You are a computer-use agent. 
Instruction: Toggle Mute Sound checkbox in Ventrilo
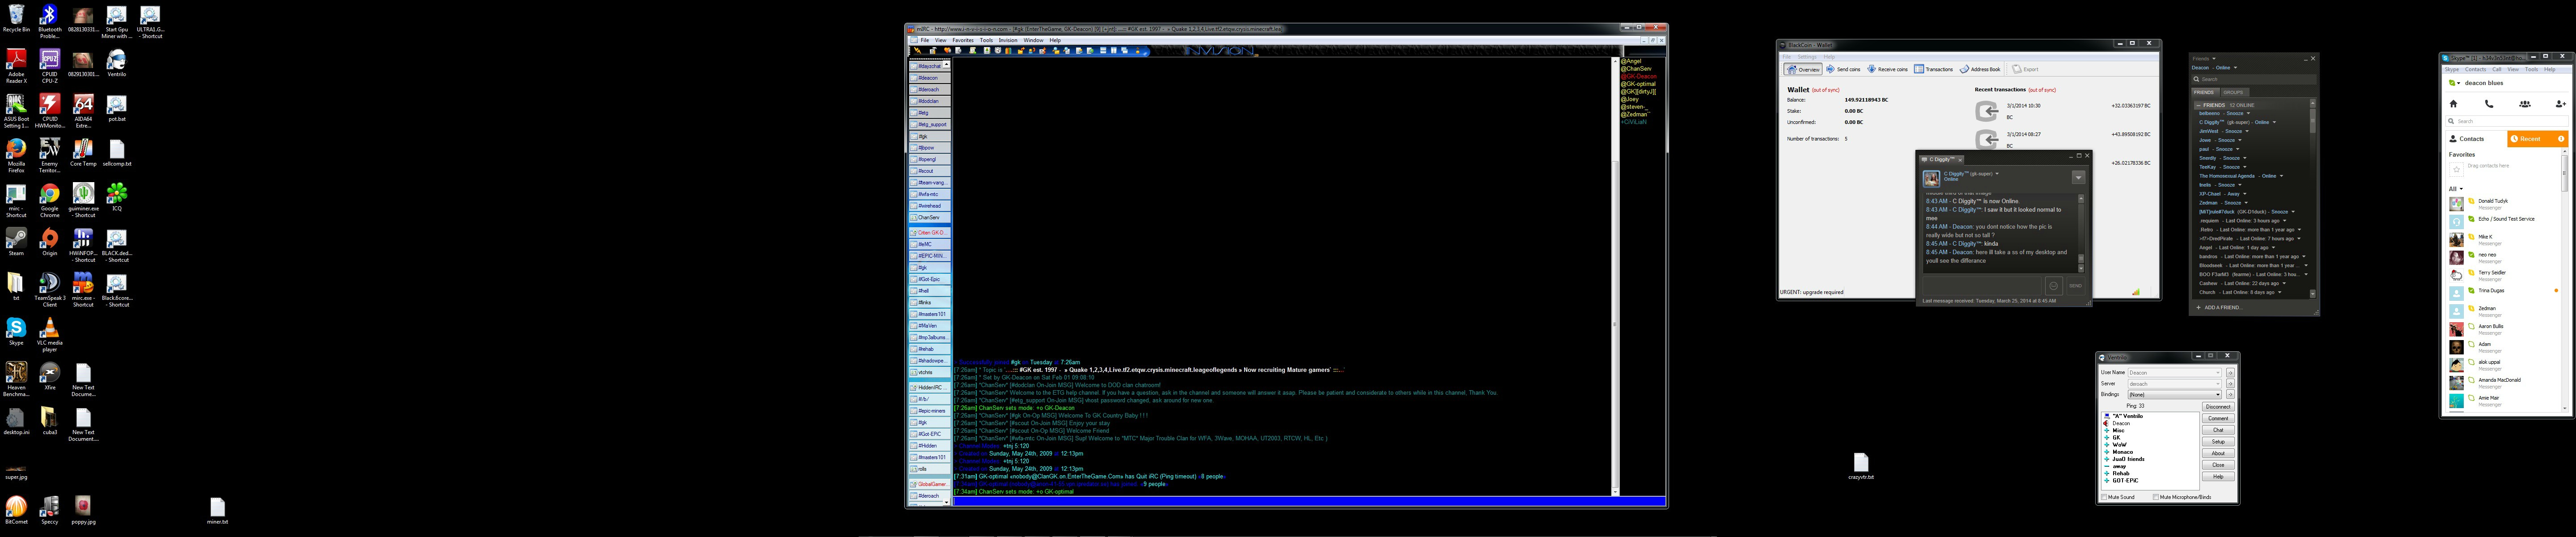[x=2105, y=497]
